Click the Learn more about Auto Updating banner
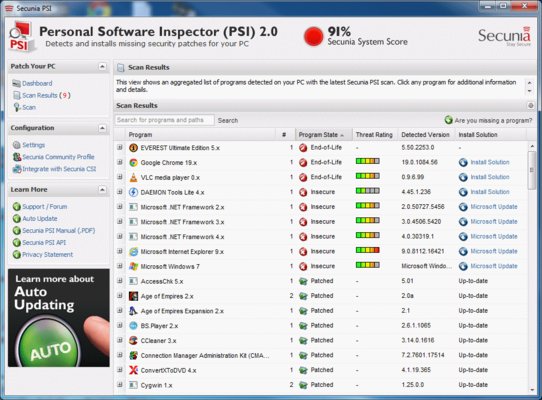This screenshot has height=400, width=542. (x=59, y=318)
